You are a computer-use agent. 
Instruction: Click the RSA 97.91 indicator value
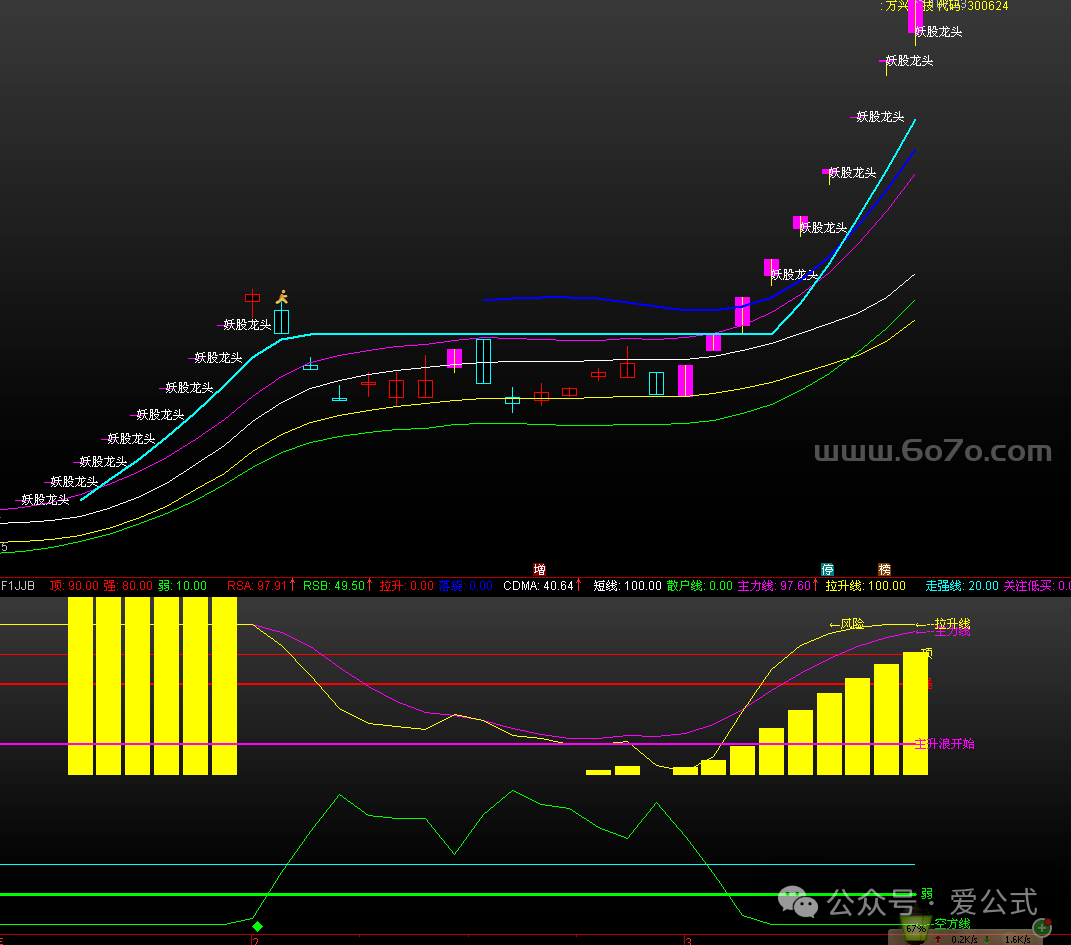point(259,586)
